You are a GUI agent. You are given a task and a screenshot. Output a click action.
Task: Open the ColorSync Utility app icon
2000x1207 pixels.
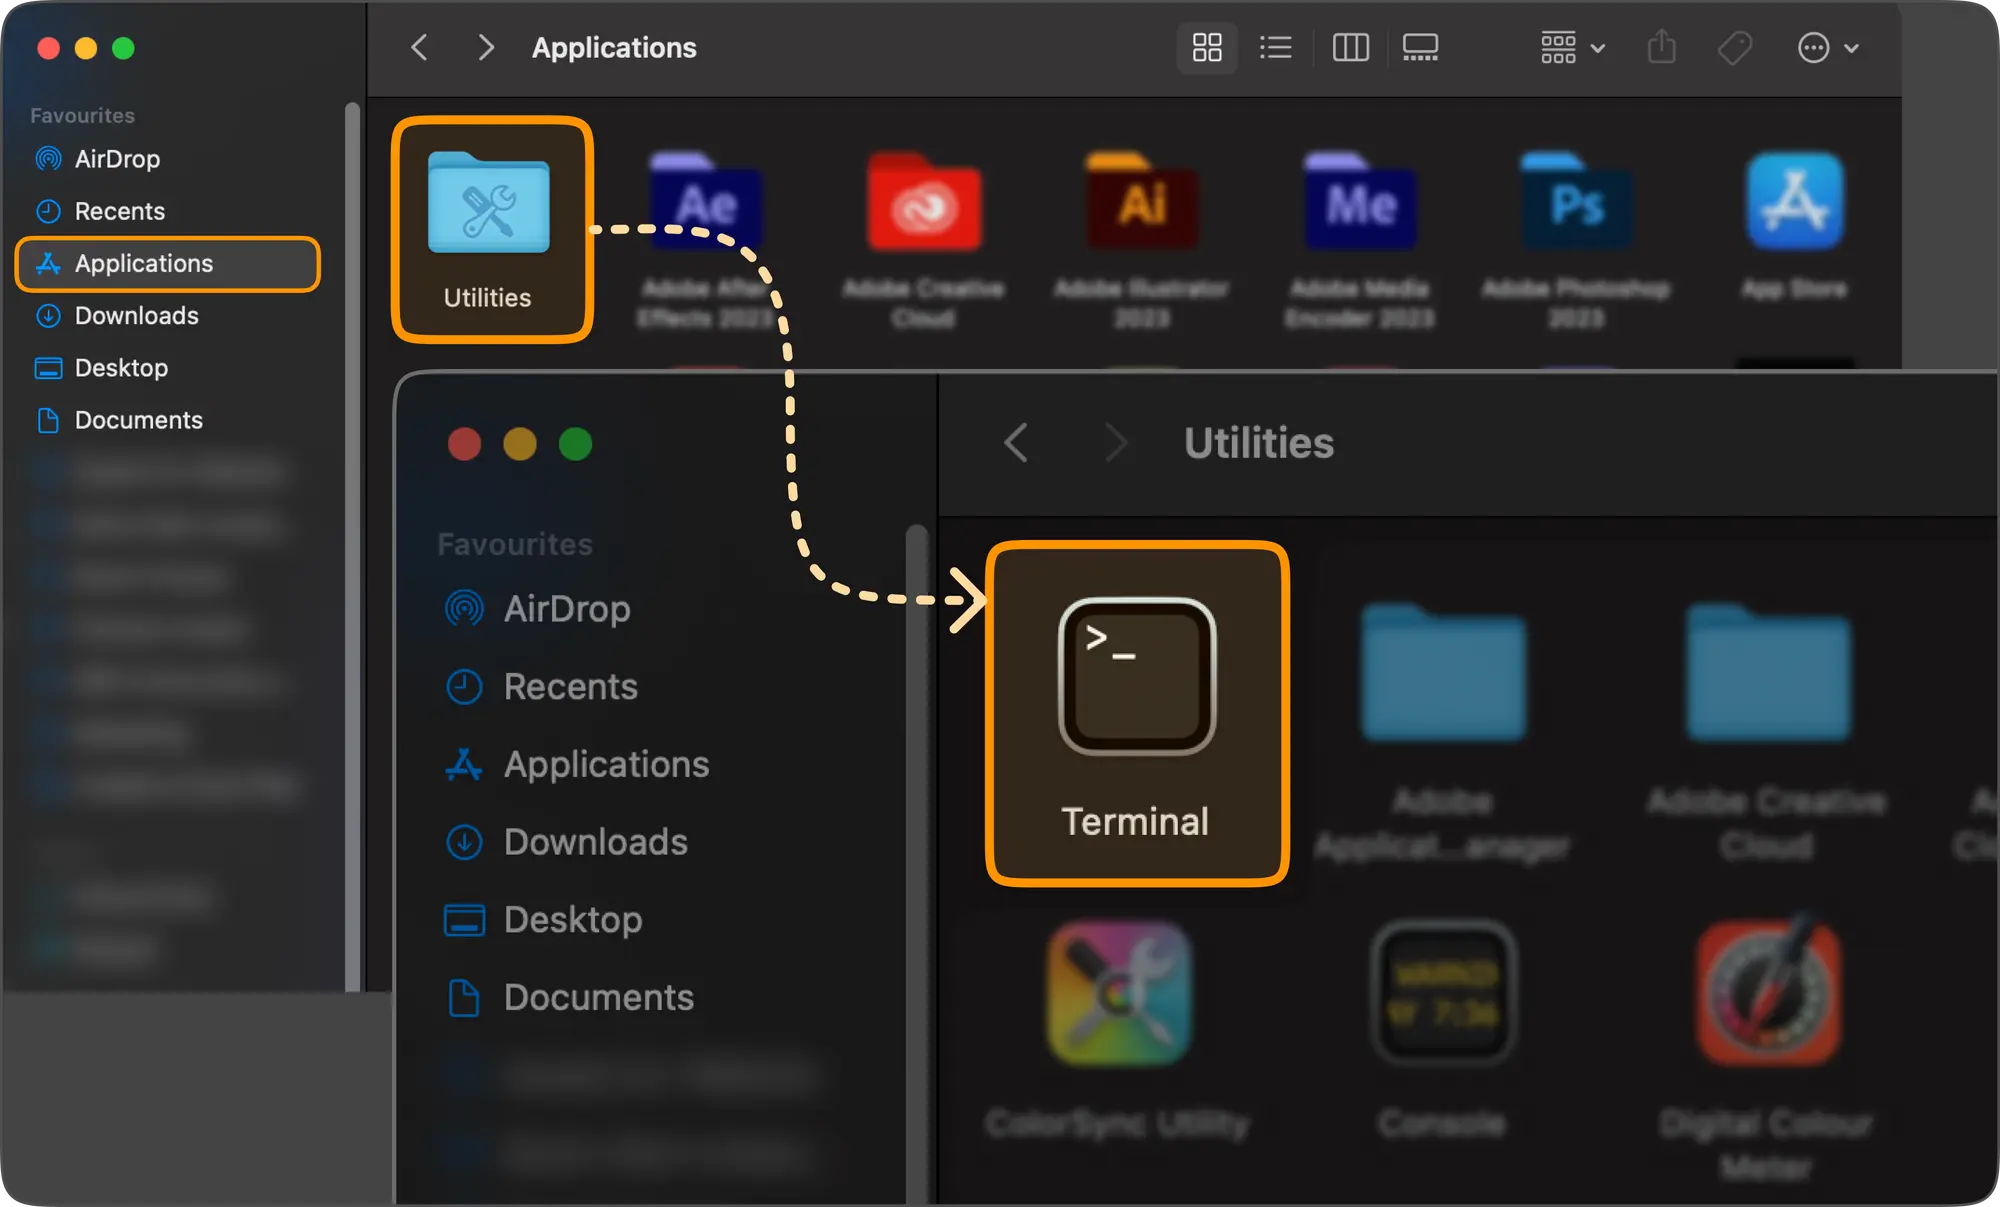tap(1118, 993)
